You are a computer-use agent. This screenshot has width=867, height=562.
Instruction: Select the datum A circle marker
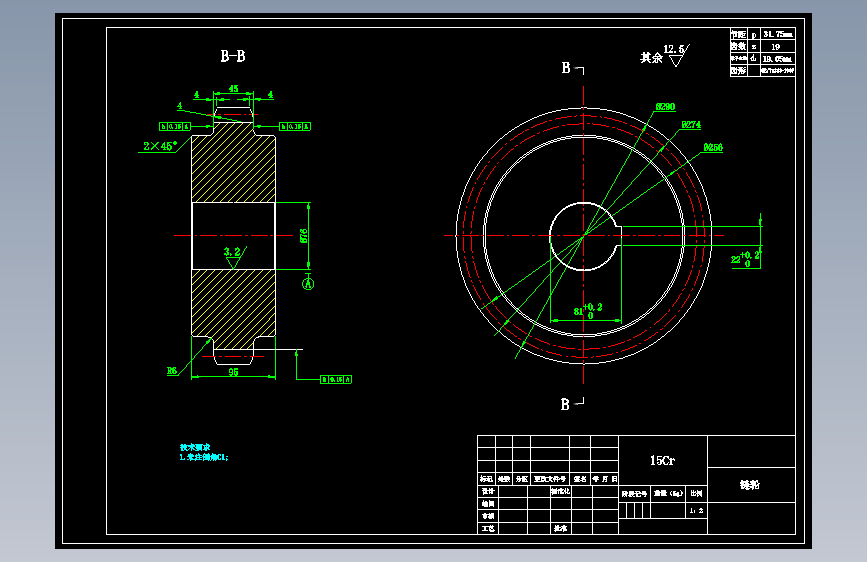308,284
